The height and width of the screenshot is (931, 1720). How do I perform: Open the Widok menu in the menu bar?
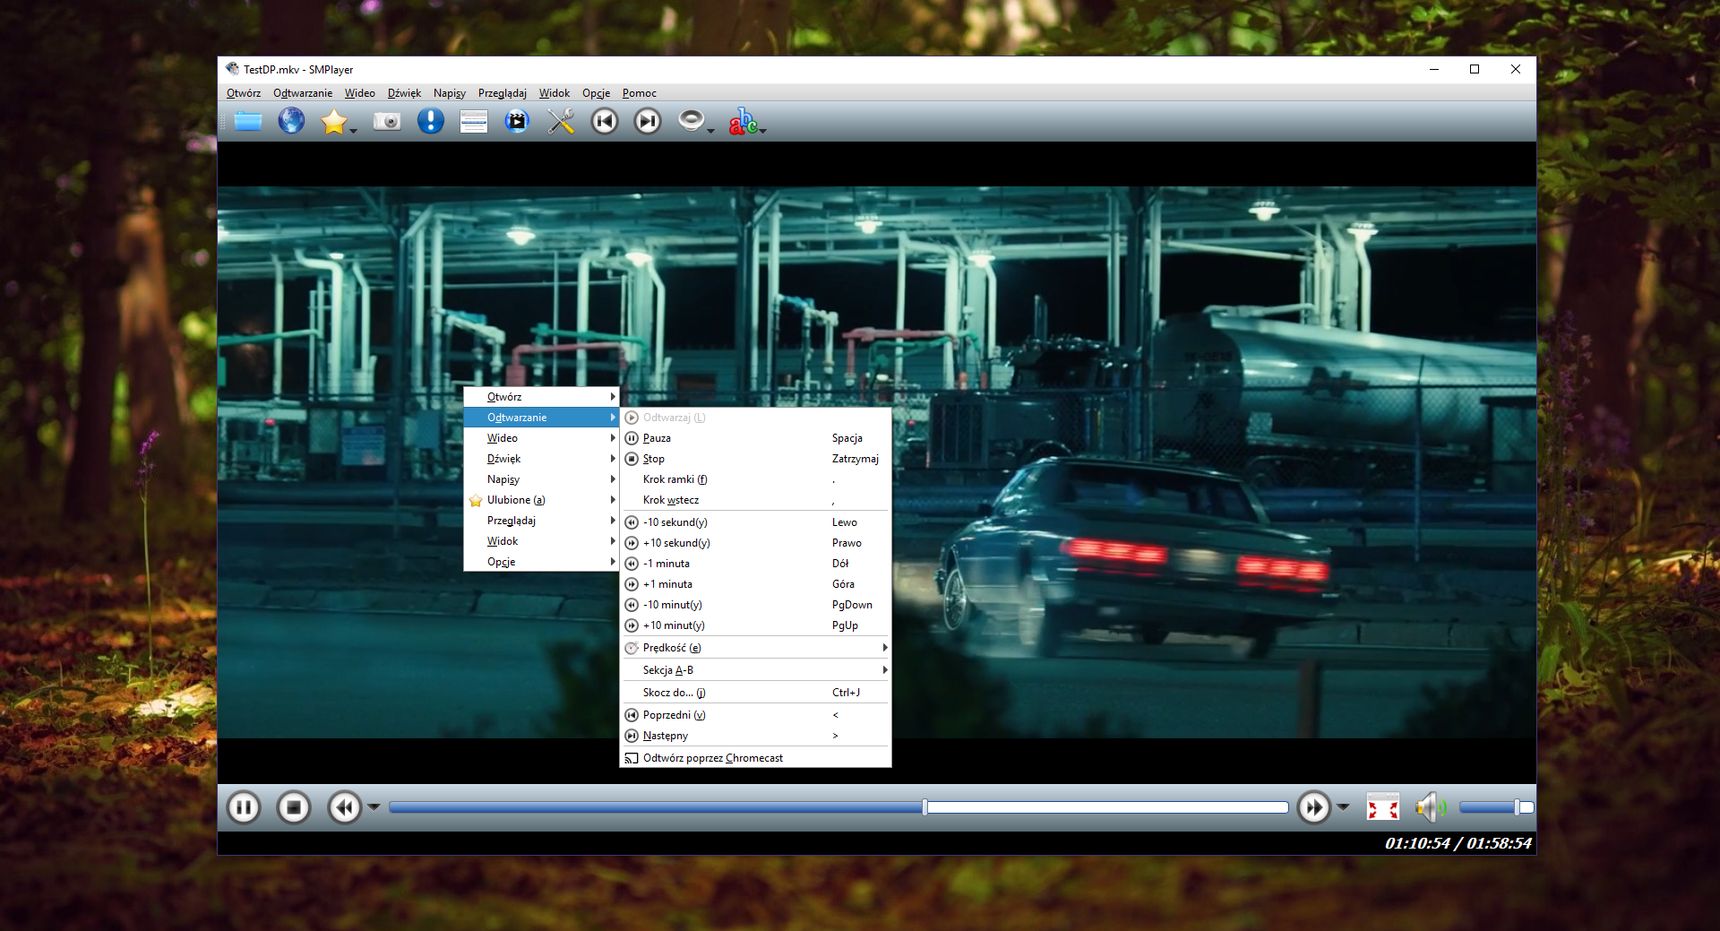pyautogui.click(x=554, y=93)
